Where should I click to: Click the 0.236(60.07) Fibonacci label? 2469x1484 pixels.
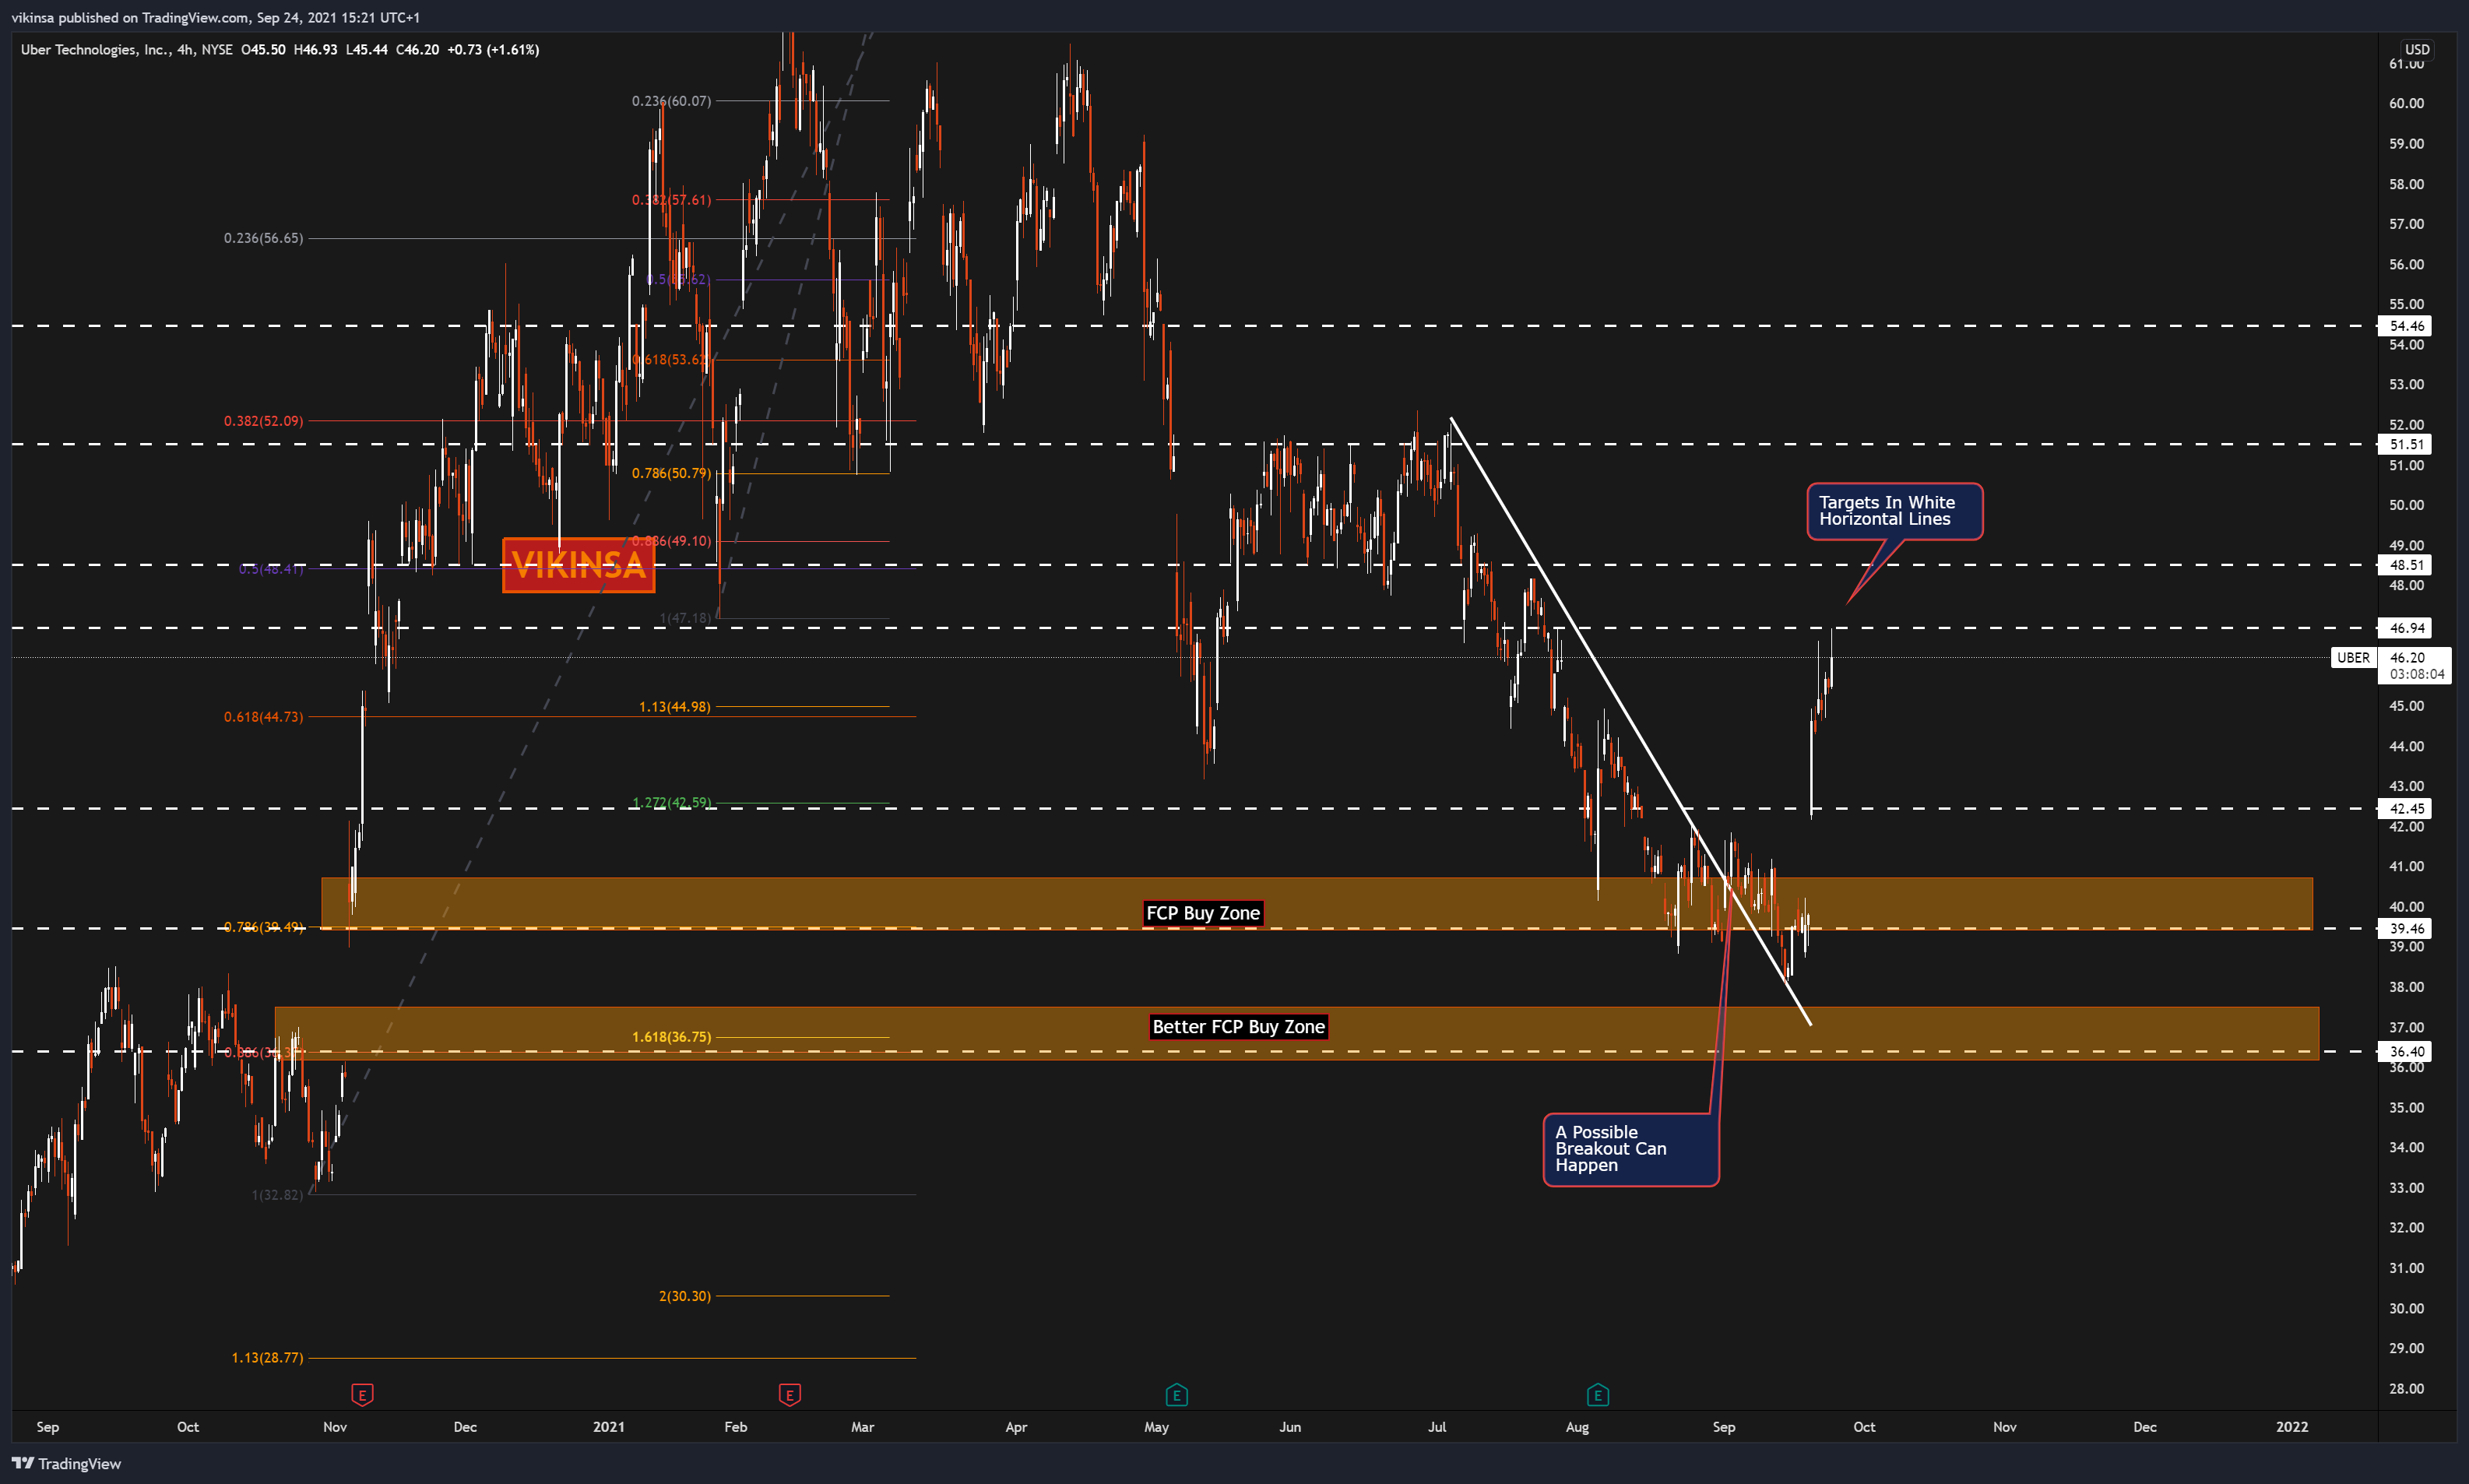point(671,101)
